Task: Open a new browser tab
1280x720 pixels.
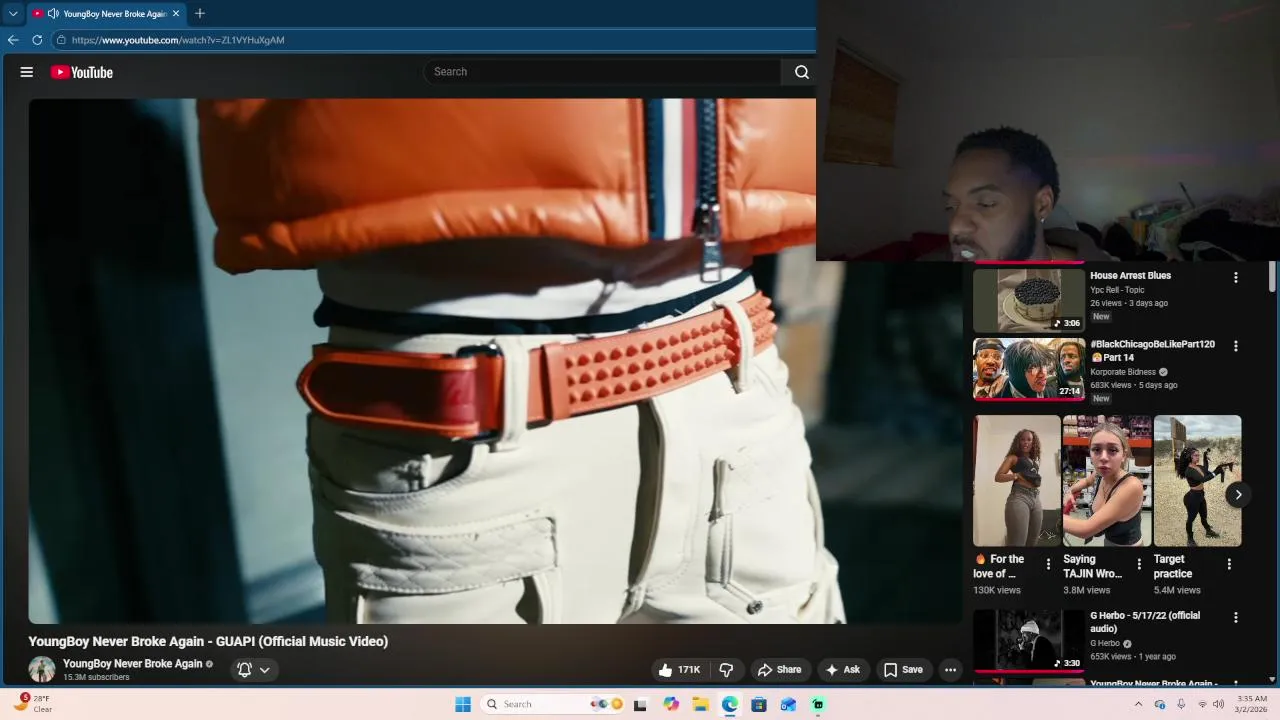Action: click(200, 13)
